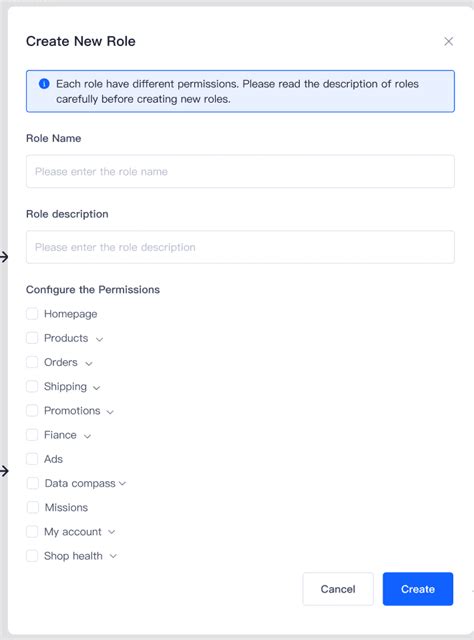Close the Create New Role dialog
Screen dimensions: 474x640
pos(448,41)
